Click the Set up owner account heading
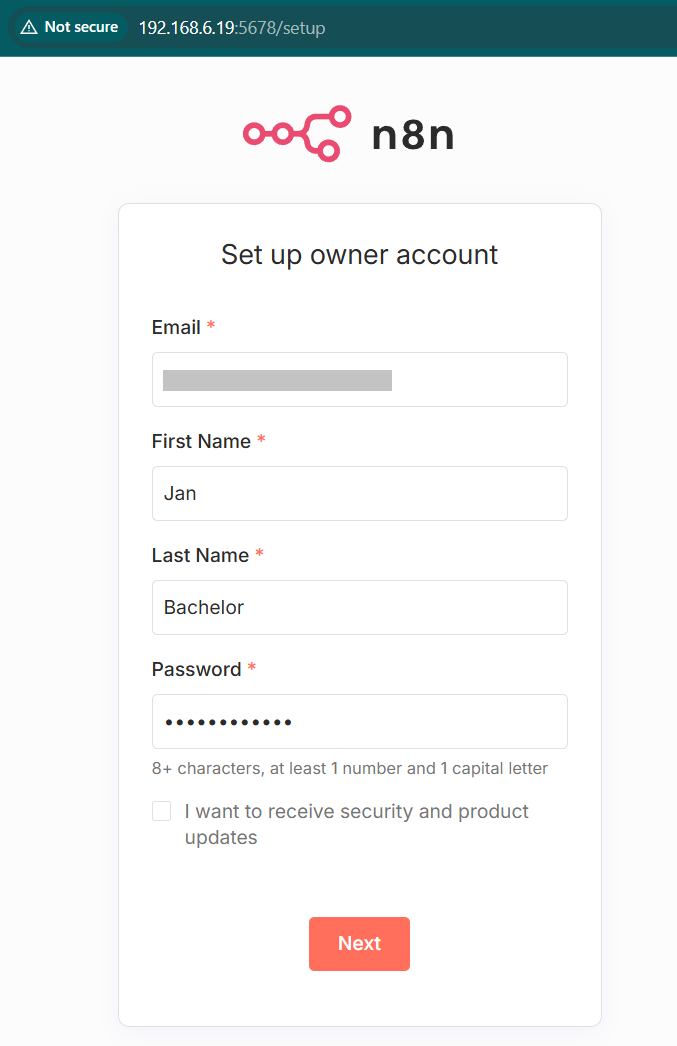The width and height of the screenshot is (677, 1046). tap(359, 254)
